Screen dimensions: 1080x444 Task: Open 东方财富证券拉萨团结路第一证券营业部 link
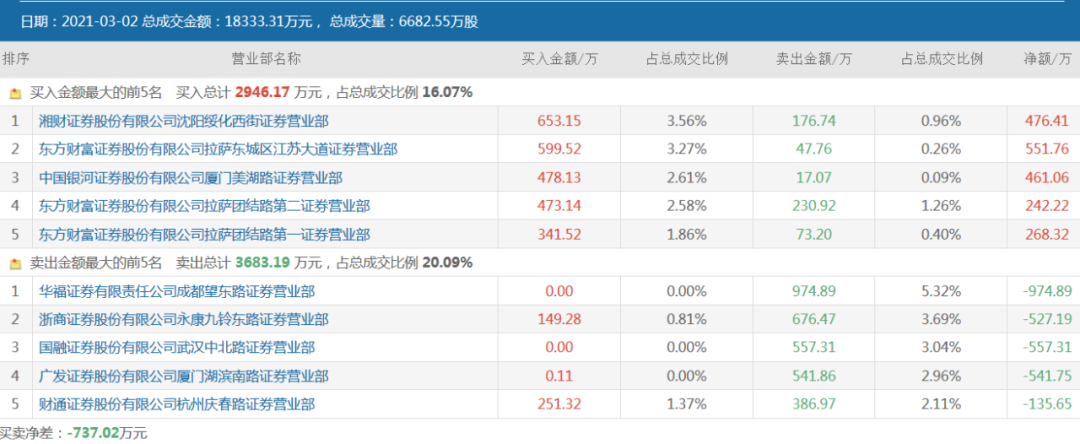click(x=205, y=235)
